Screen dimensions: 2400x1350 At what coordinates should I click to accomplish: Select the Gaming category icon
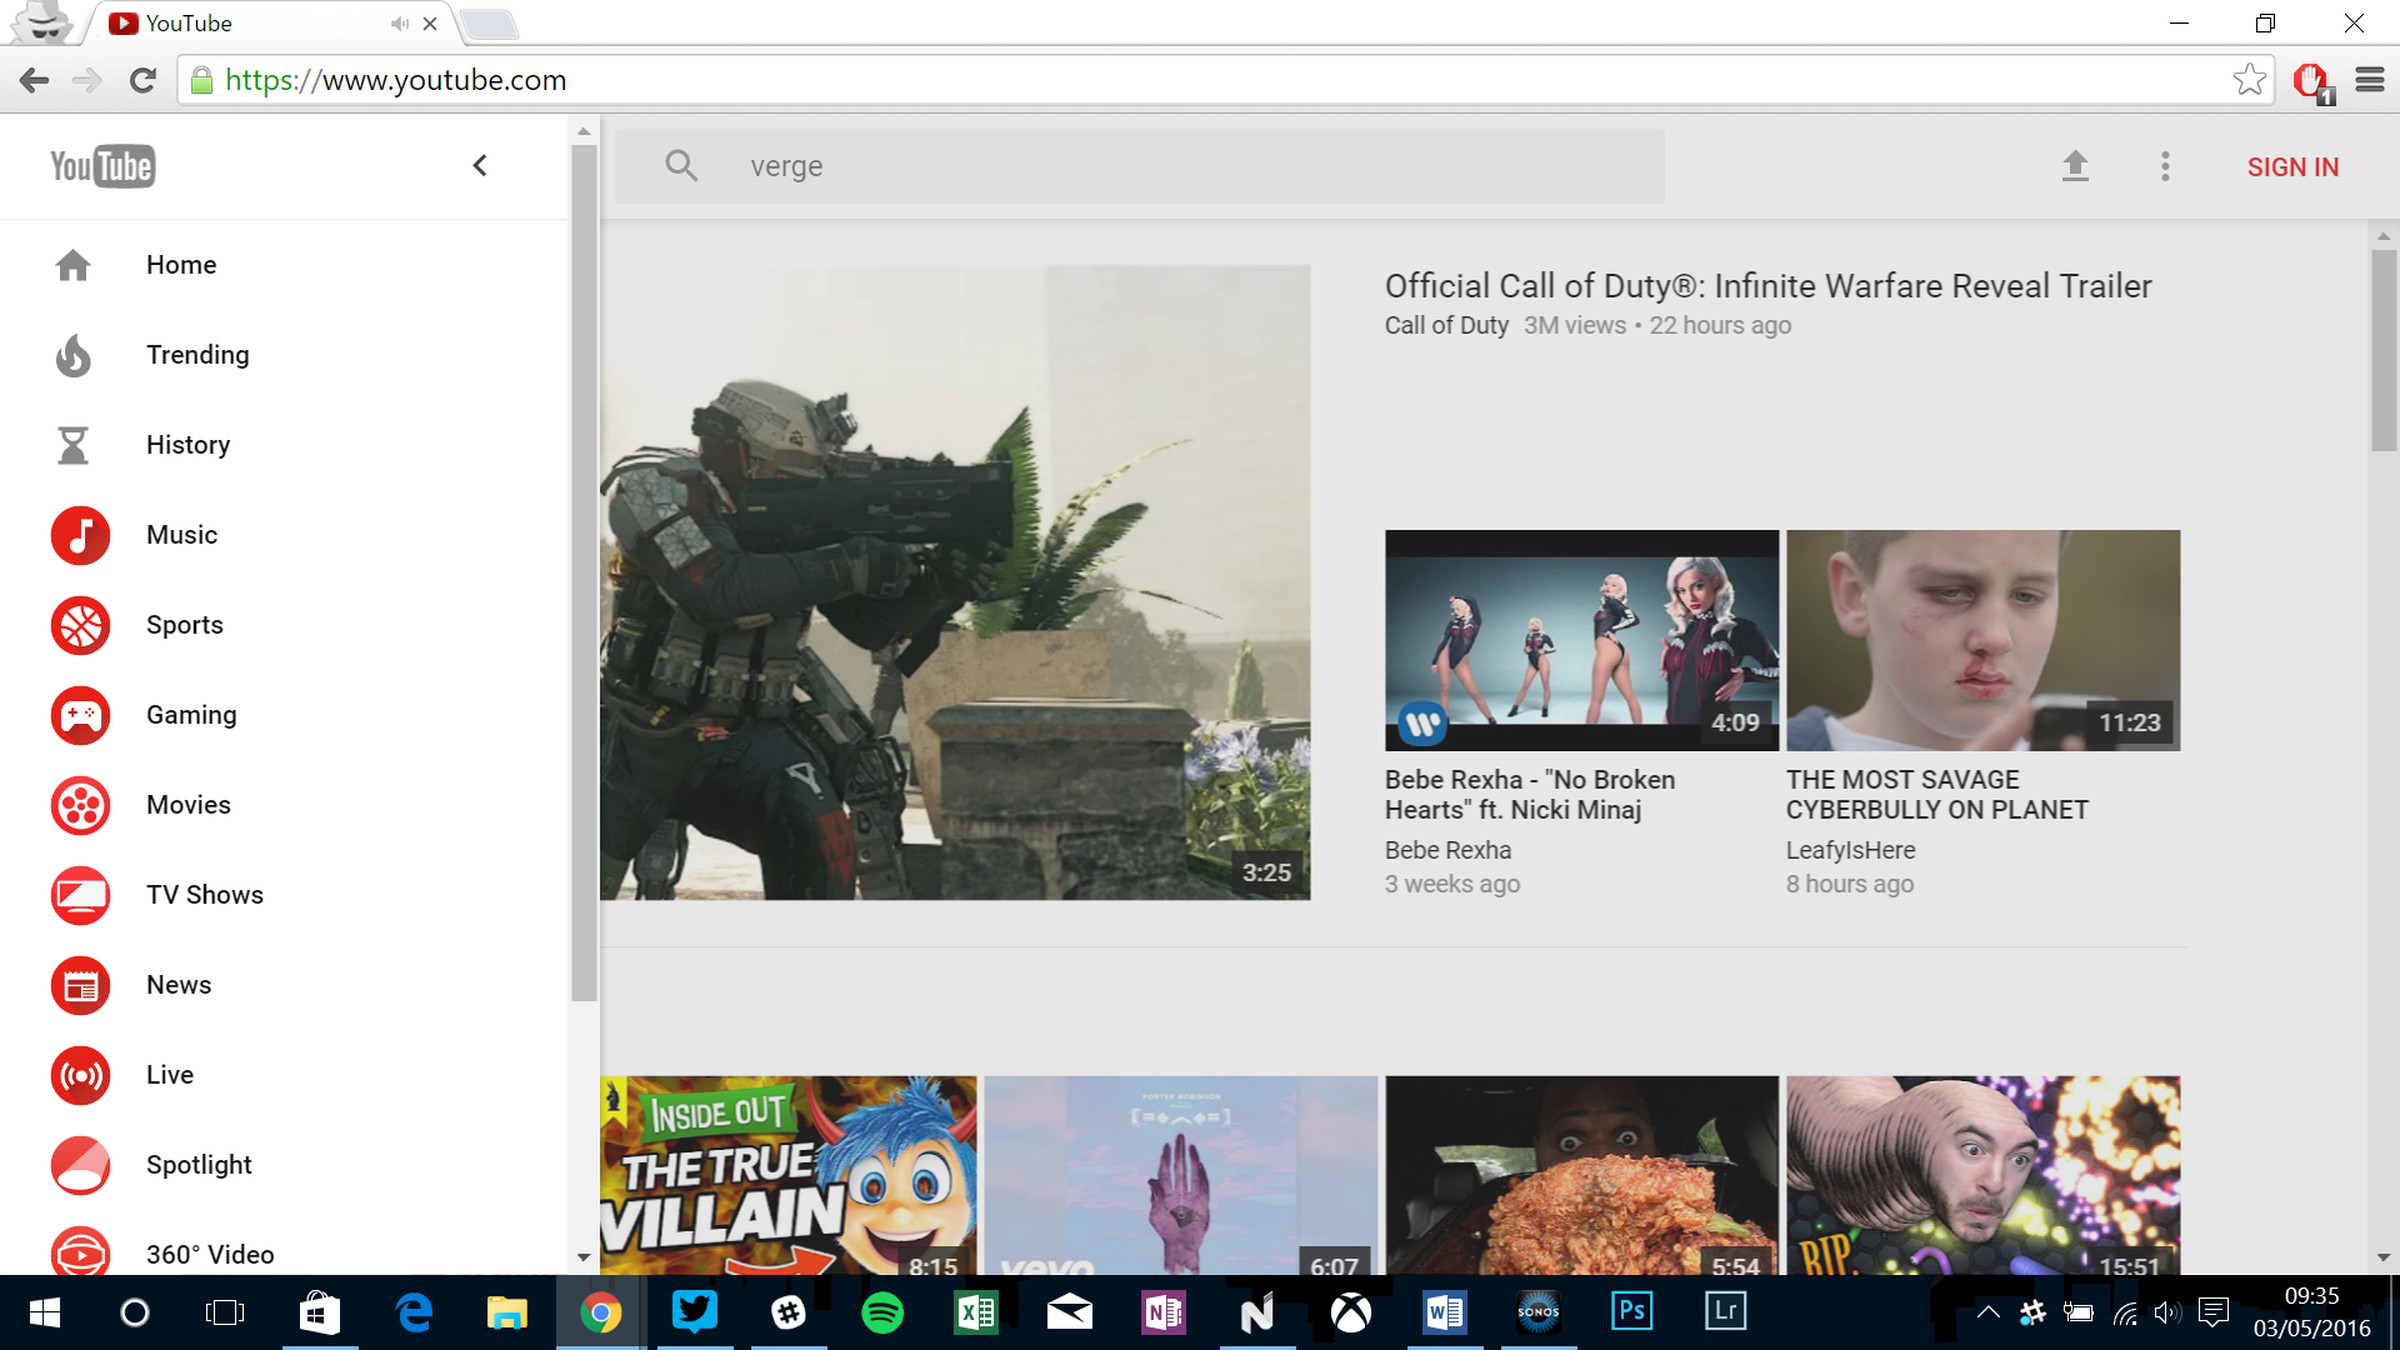tap(80, 715)
